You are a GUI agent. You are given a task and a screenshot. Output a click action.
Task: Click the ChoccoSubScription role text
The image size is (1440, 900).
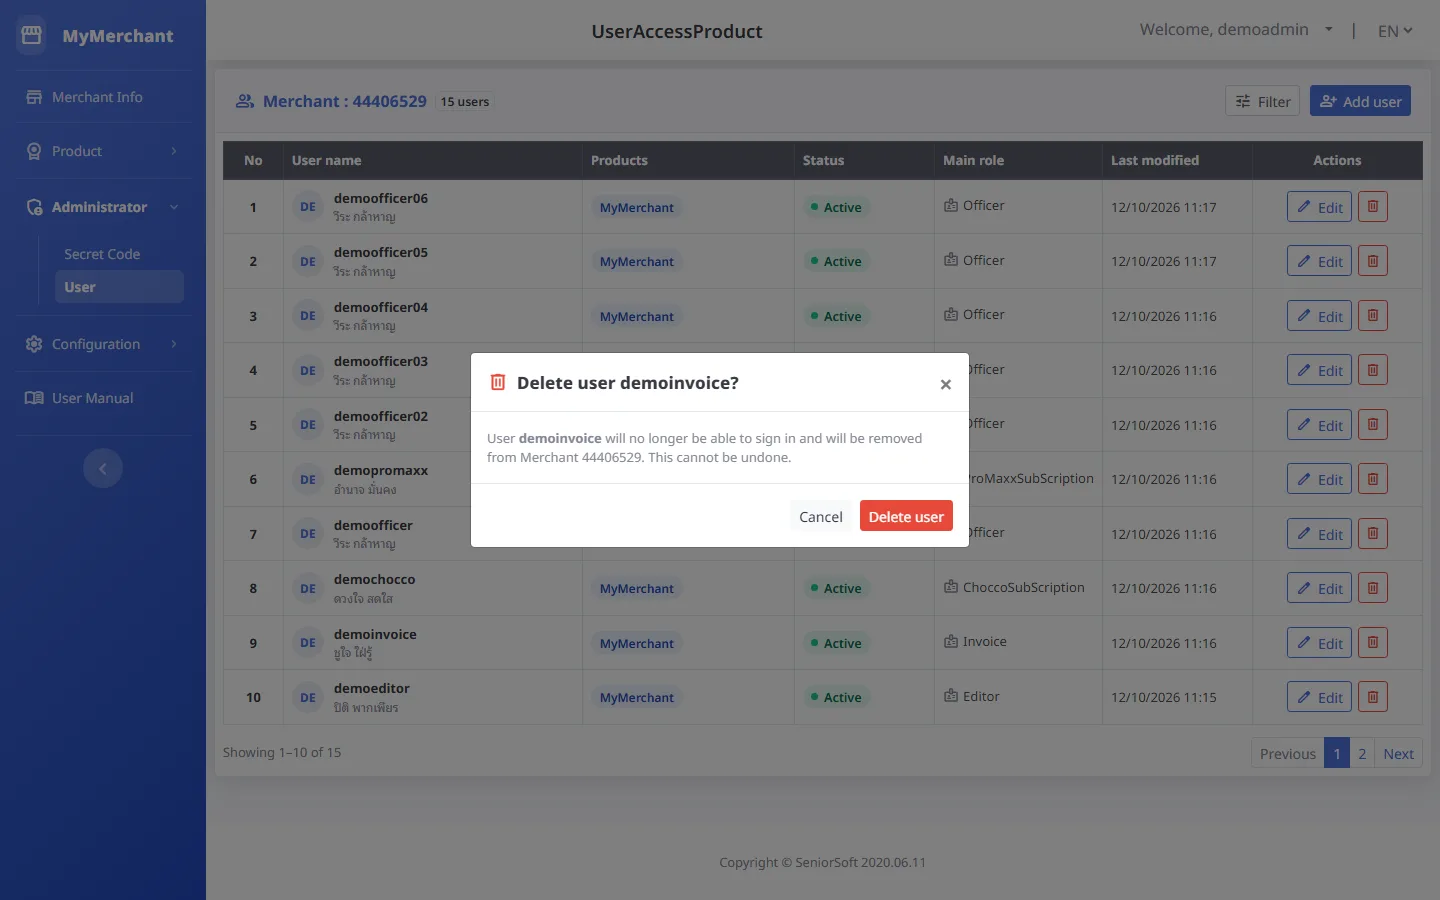coord(1024,587)
